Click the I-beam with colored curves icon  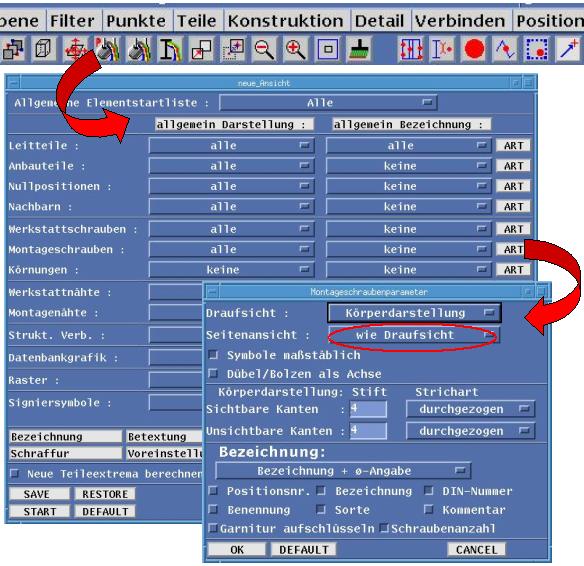click(170, 49)
